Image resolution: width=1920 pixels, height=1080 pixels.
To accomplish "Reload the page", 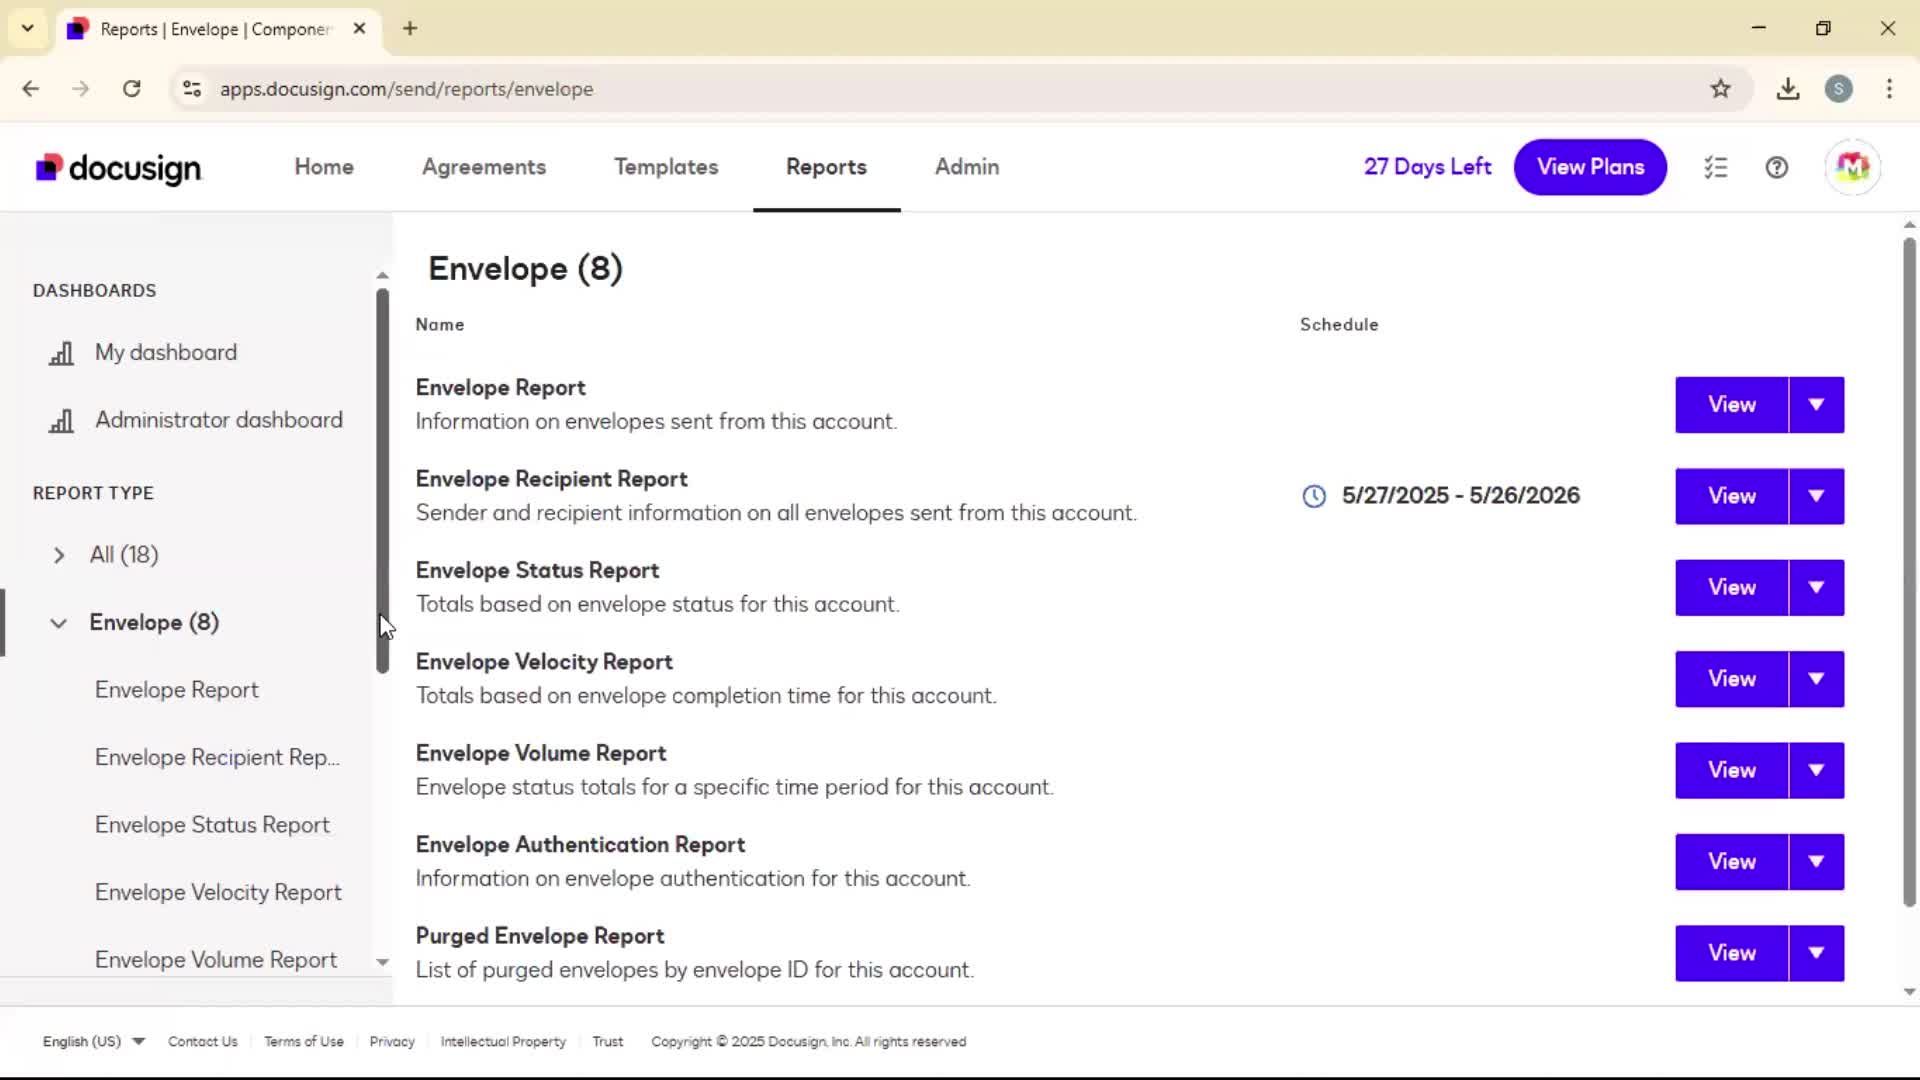I will (x=132, y=89).
